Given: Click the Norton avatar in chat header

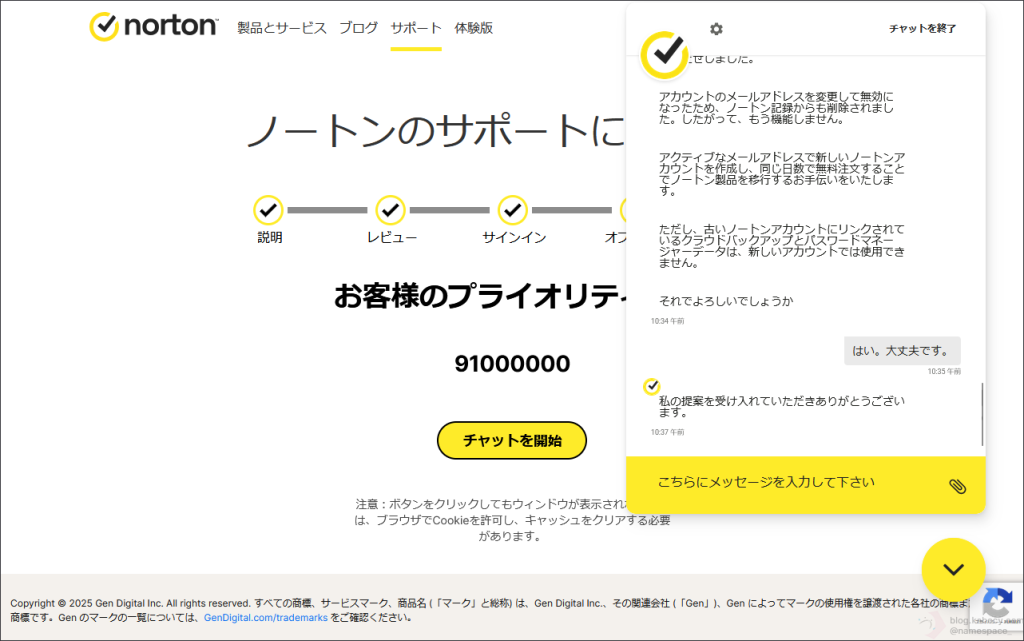Looking at the screenshot, I should [x=664, y=54].
